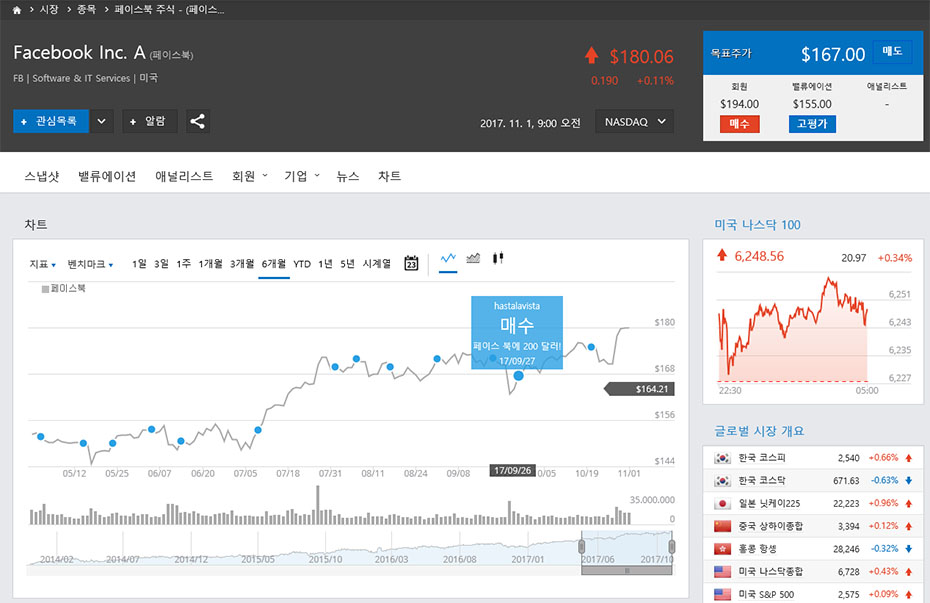Add stock to 관심목록 watchlist
930x603 pixels.
point(51,122)
